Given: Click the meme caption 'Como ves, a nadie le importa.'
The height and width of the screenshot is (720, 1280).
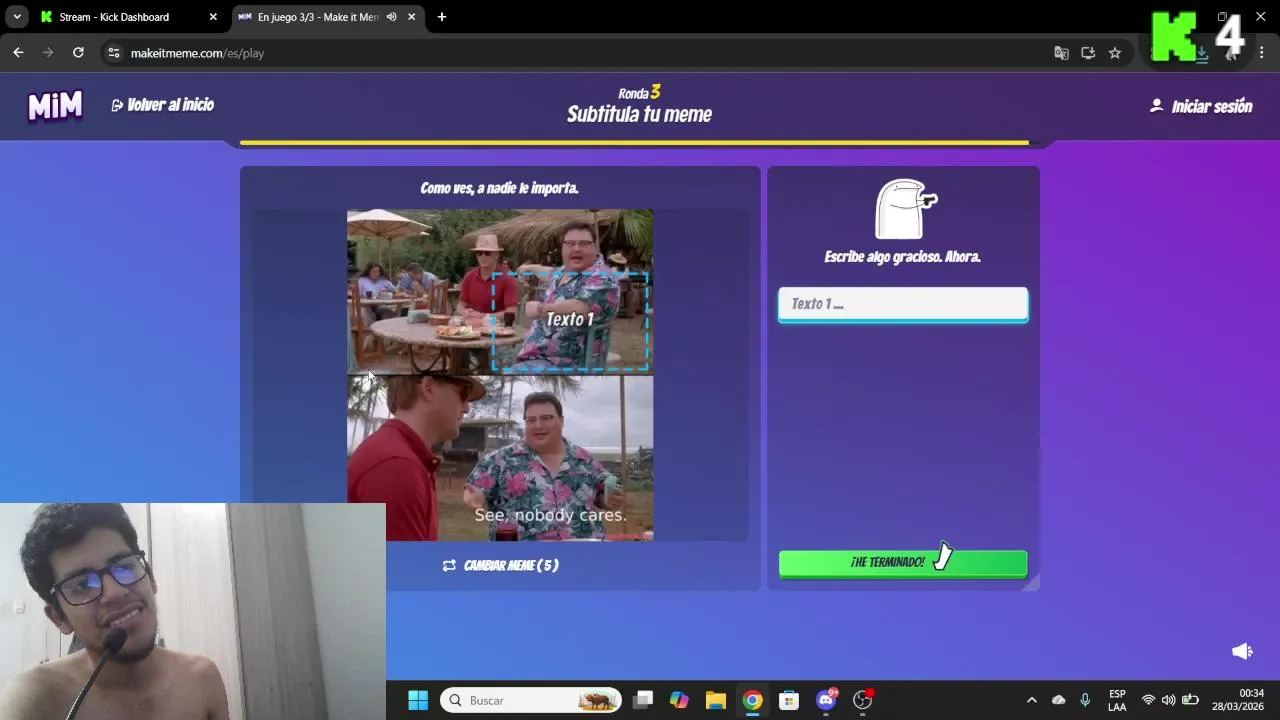Looking at the screenshot, I should click(x=499, y=188).
